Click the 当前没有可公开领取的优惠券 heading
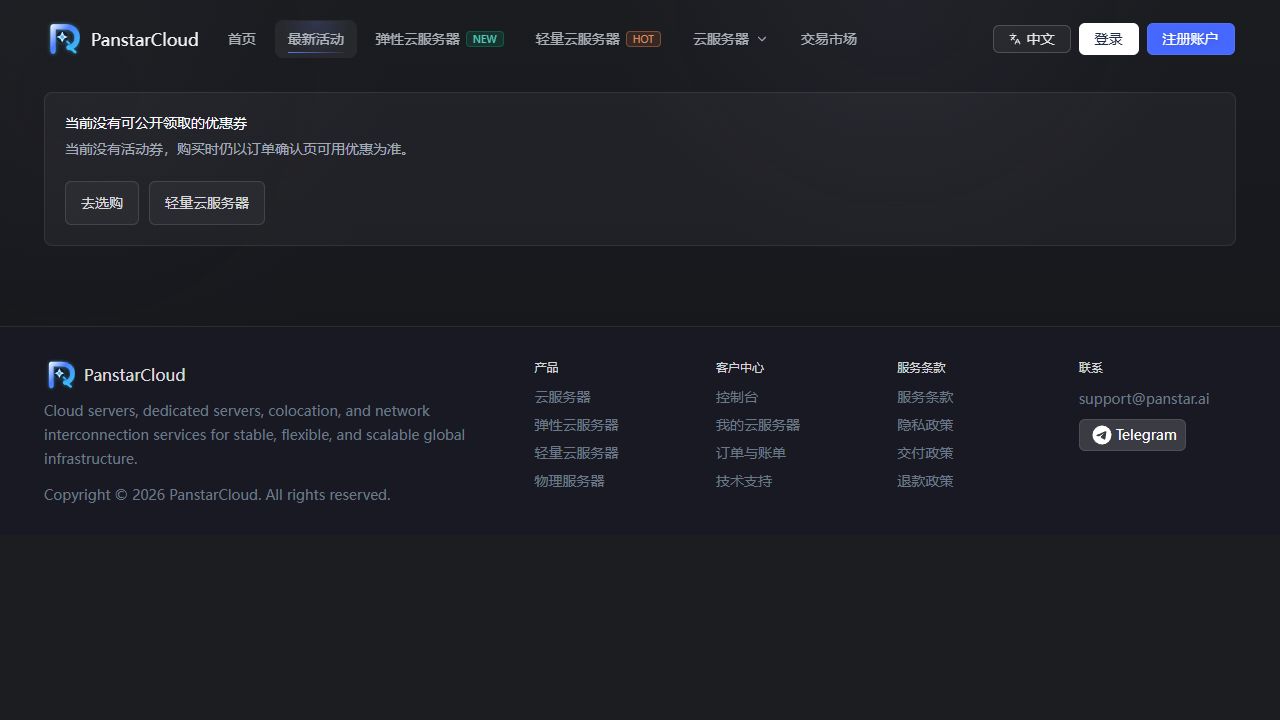The height and width of the screenshot is (720, 1280). tap(156, 123)
